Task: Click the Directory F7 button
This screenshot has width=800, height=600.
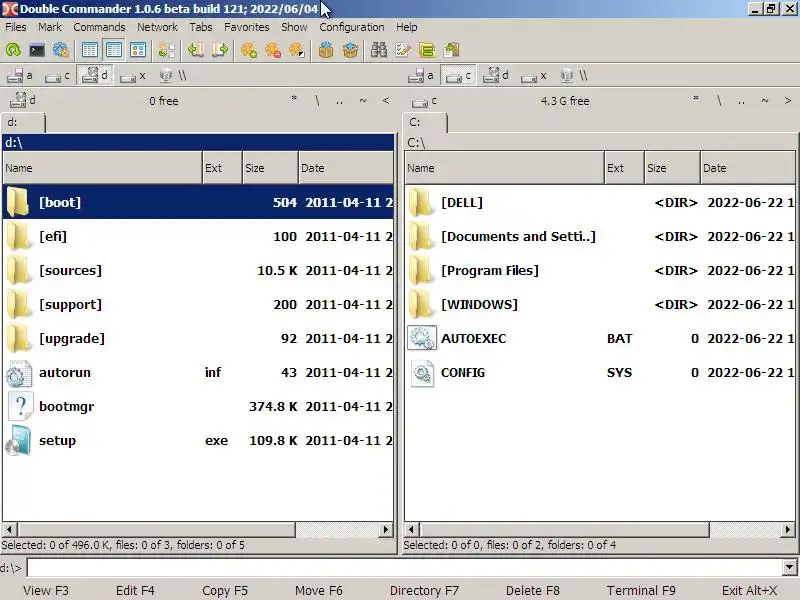Action: [x=424, y=590]
